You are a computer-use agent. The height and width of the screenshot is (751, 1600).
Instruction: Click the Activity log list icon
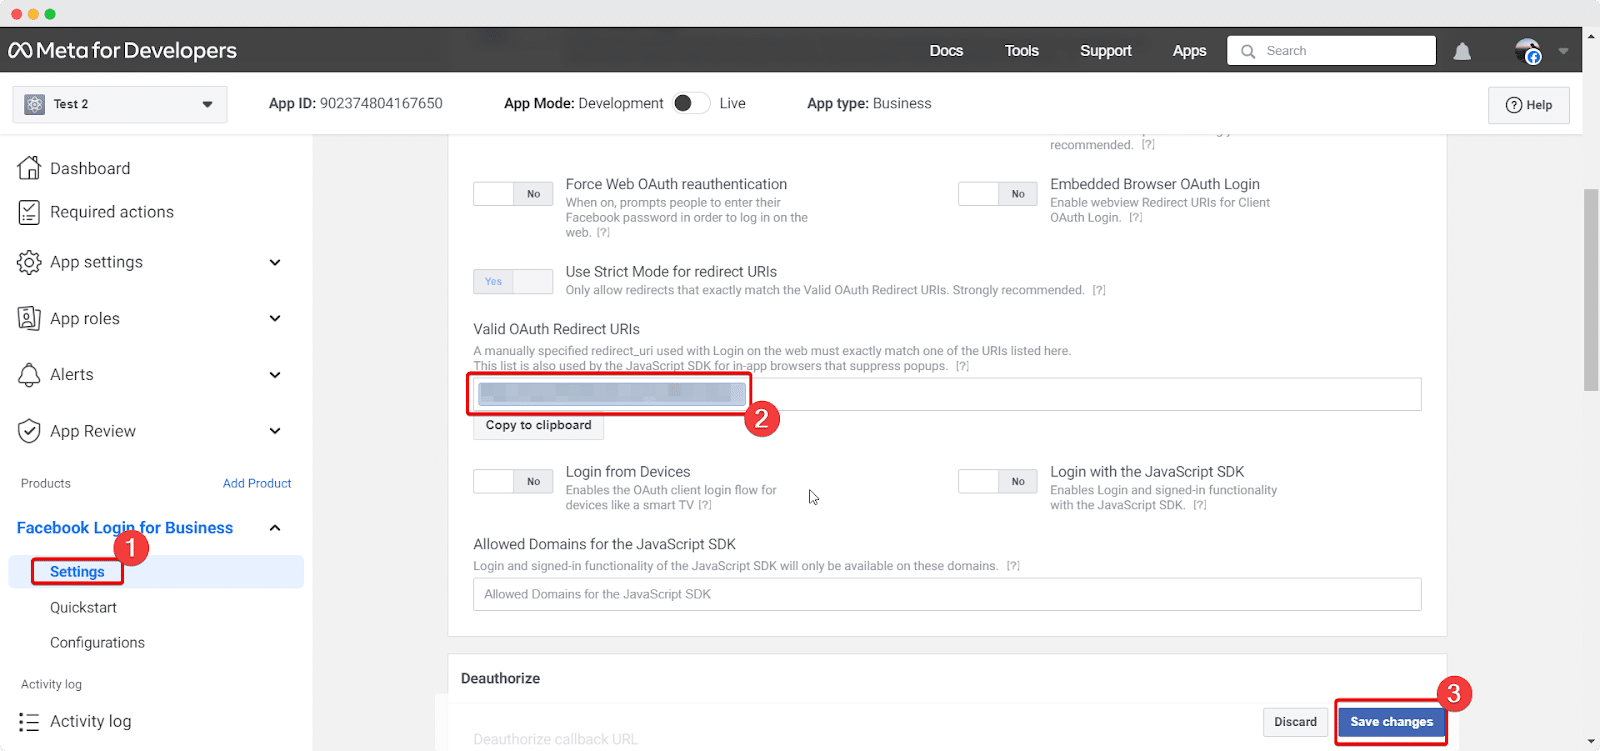29,721
